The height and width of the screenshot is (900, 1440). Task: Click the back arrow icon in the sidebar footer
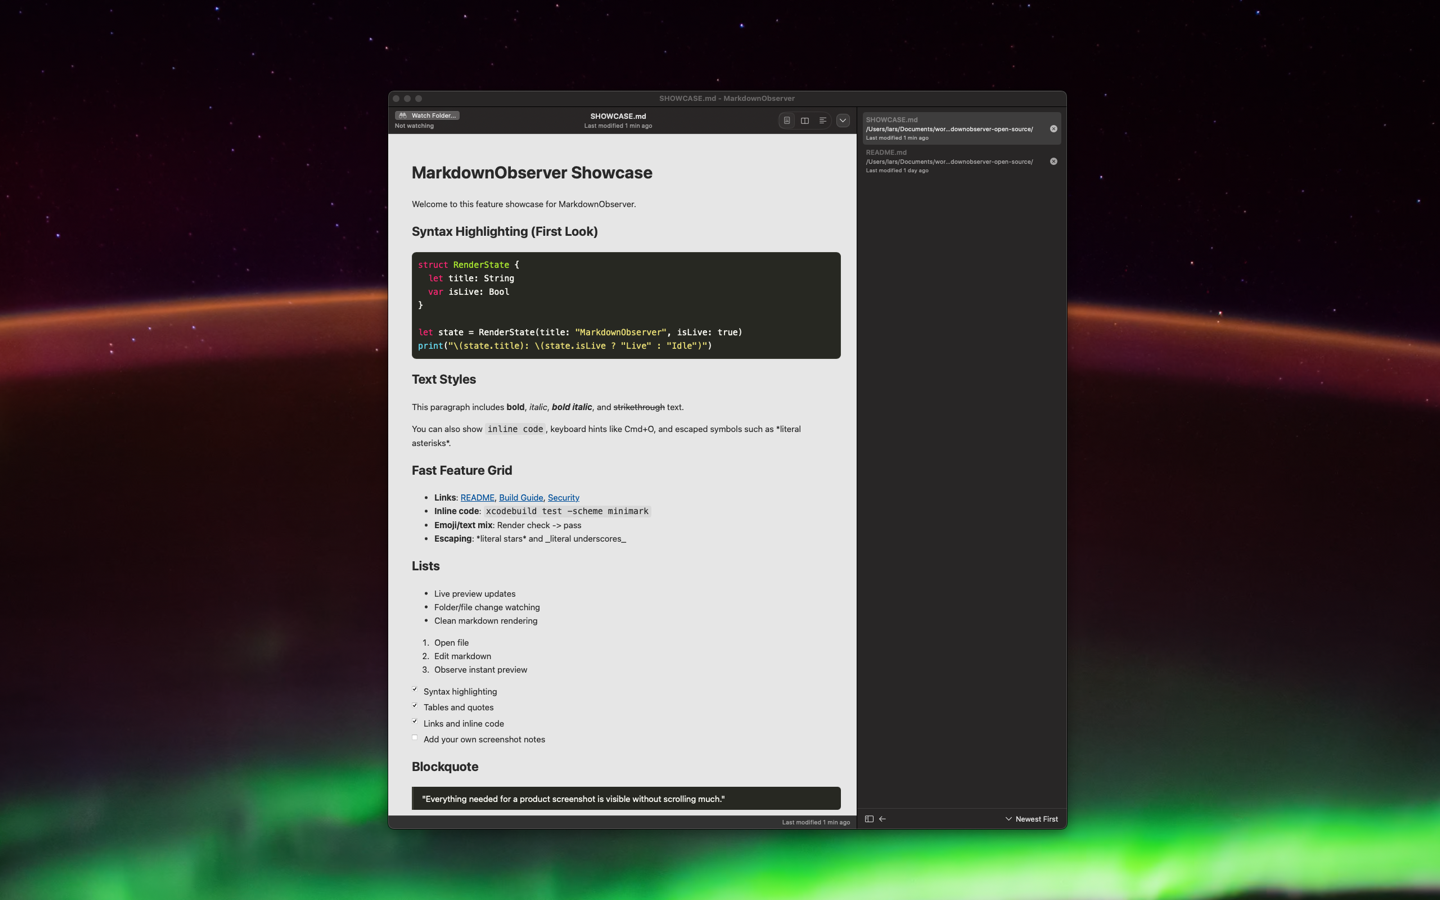click(882, 819)
